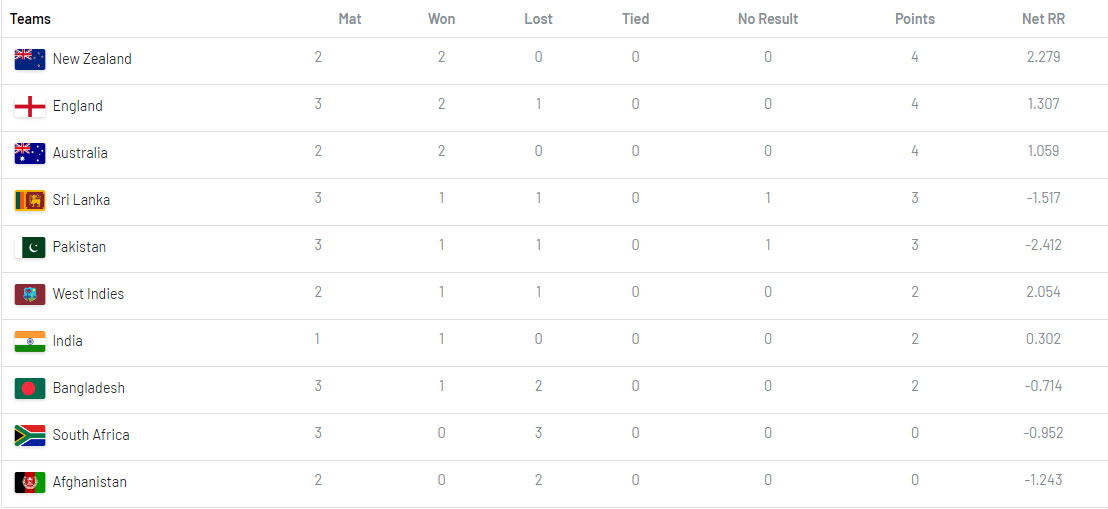Click India's Net RR value 0.302

[1043, 339]
